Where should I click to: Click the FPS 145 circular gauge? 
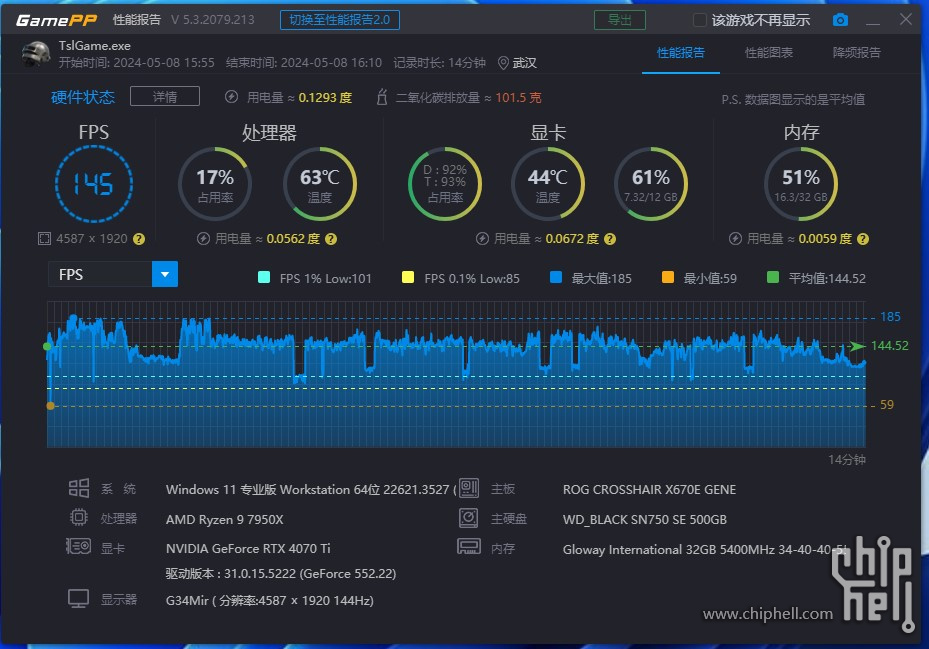coord(94,184)
